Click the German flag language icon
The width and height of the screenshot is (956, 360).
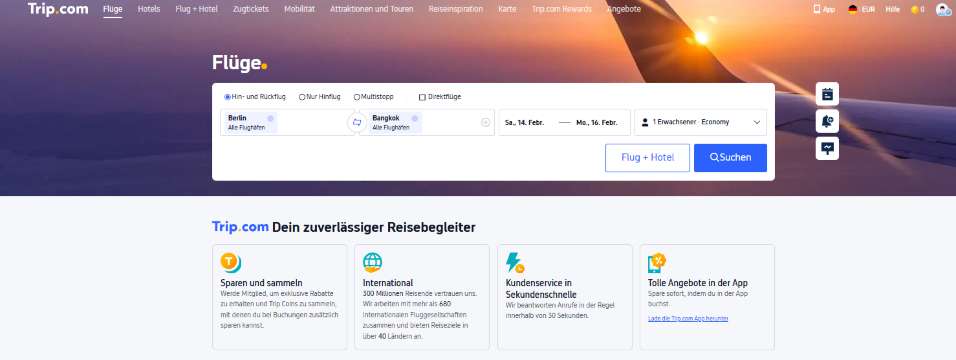coord(852,9)
